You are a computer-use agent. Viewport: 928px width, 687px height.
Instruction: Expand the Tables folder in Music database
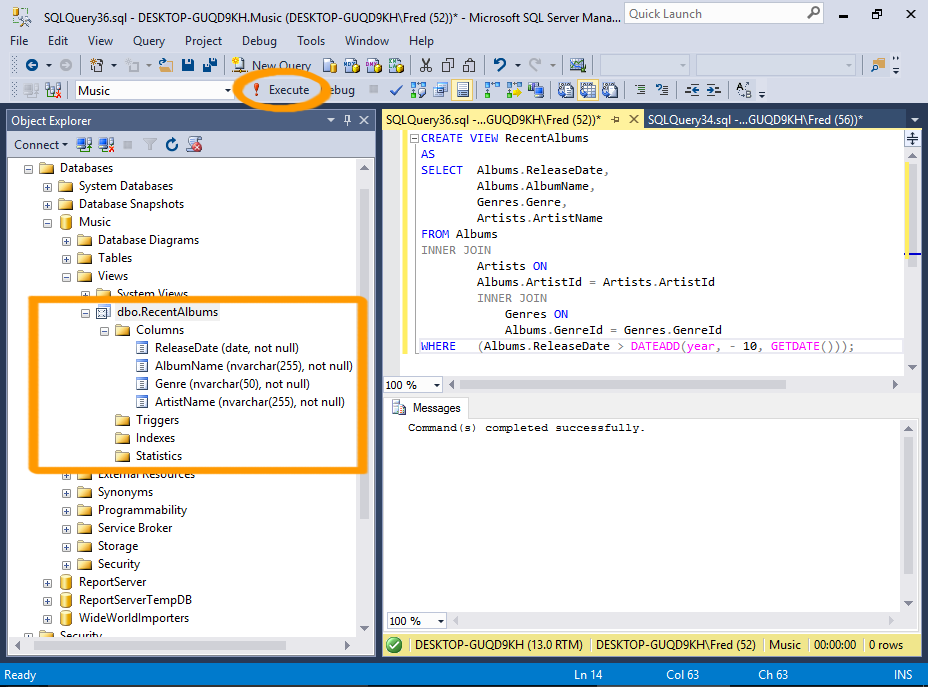coord(66,258)
